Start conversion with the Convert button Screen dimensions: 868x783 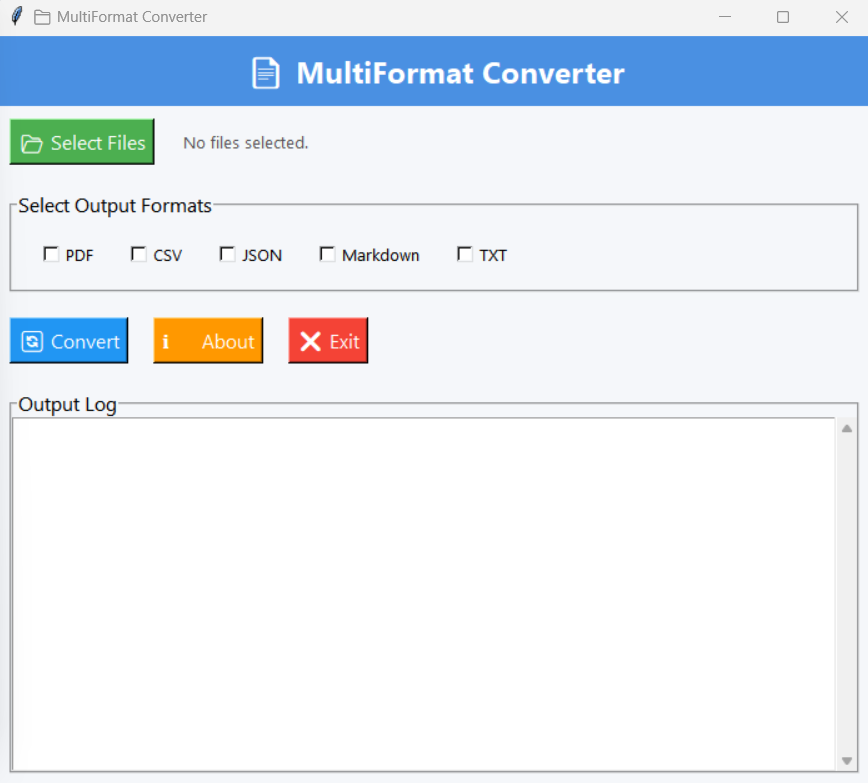tap(69, 340)
